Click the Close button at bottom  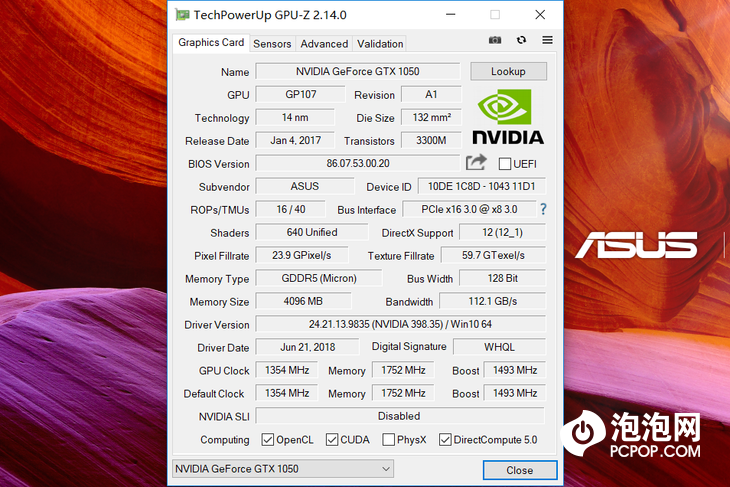pos(519,470)
